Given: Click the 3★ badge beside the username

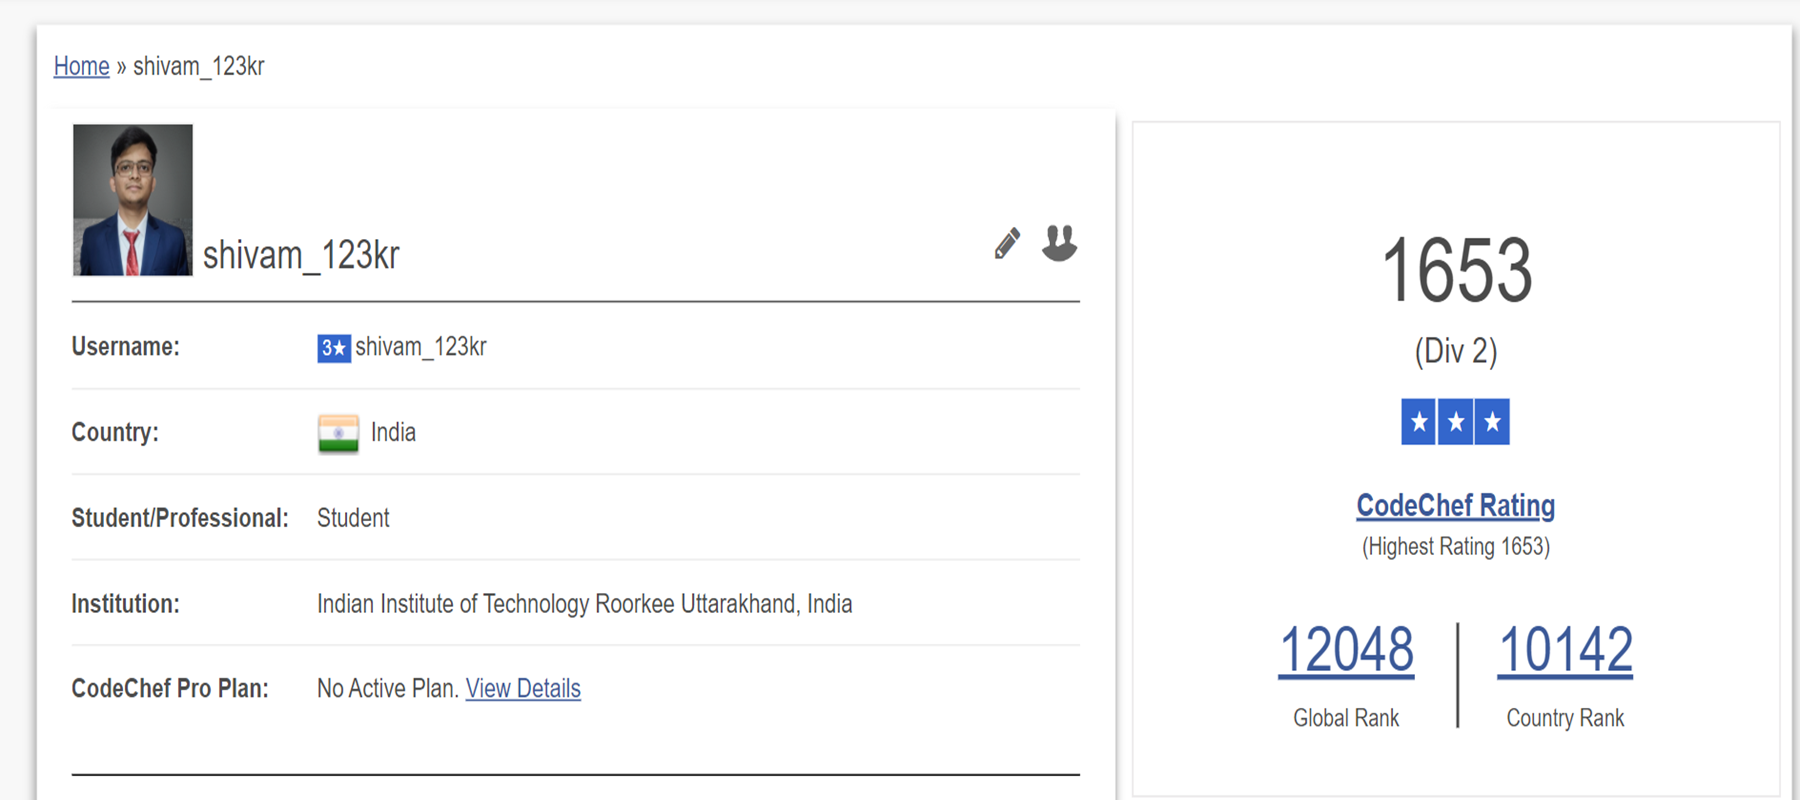Looking at the screenshot, I should point(334,348).
